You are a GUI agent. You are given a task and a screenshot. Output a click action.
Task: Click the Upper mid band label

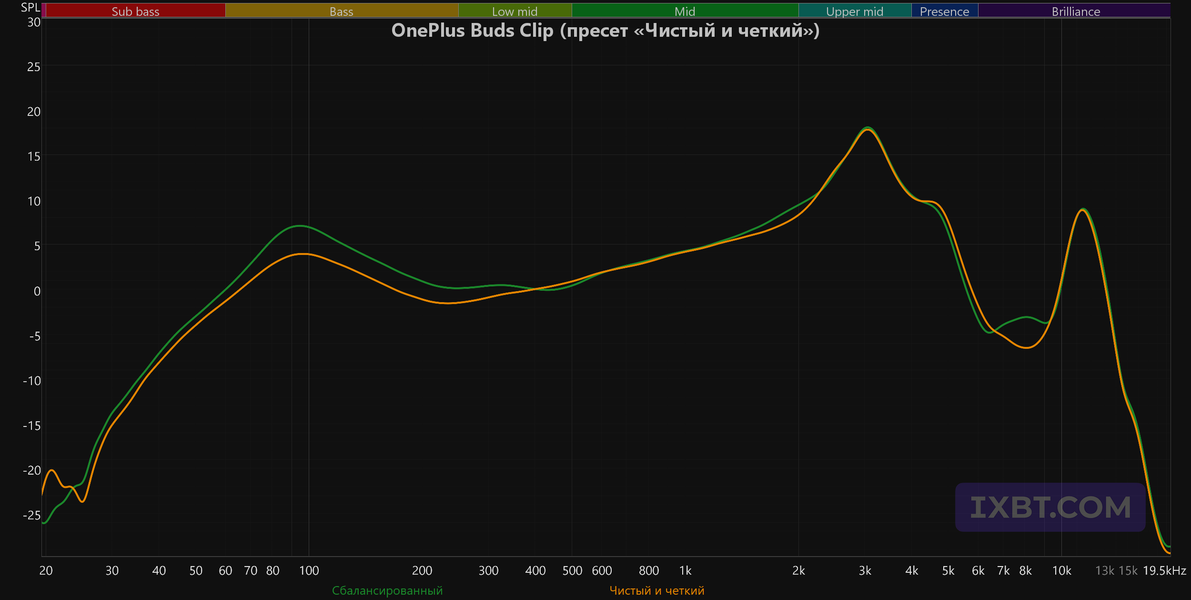tap(855, 11)
